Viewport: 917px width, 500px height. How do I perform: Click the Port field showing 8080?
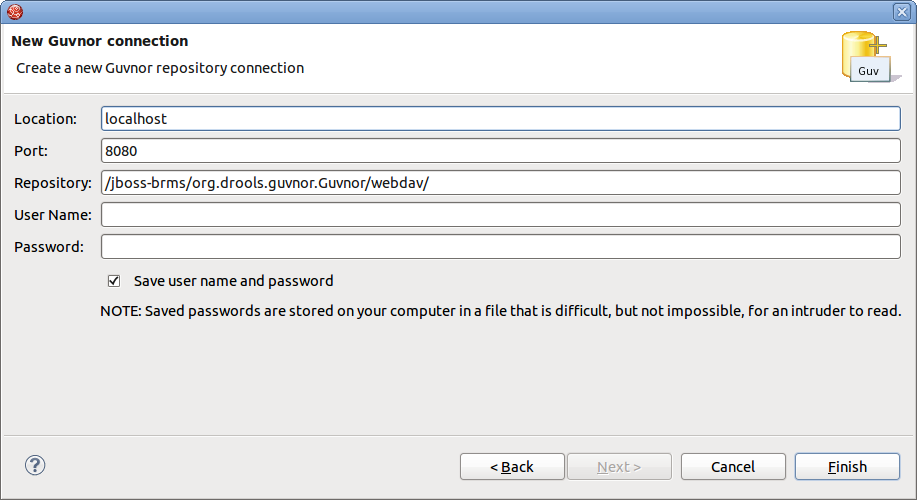[x=501, y=150]
